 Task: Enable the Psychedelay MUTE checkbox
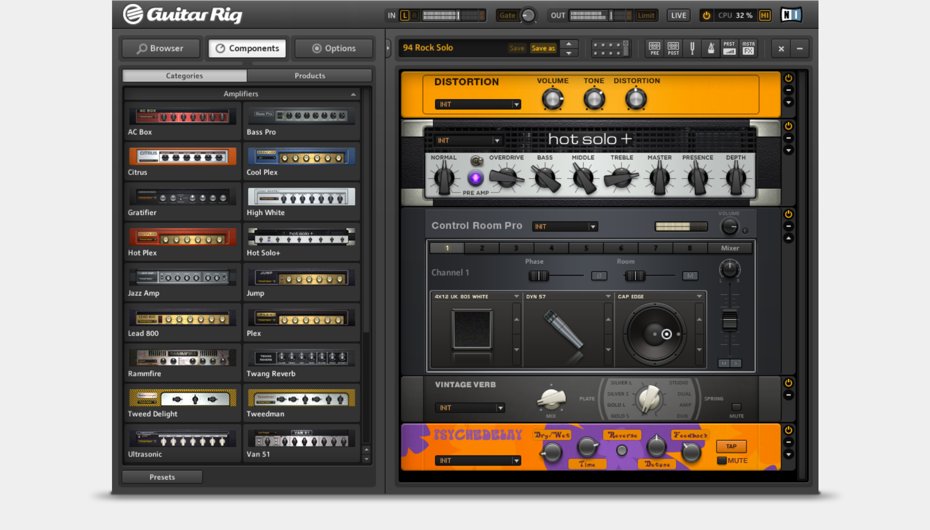coord(722,461)
